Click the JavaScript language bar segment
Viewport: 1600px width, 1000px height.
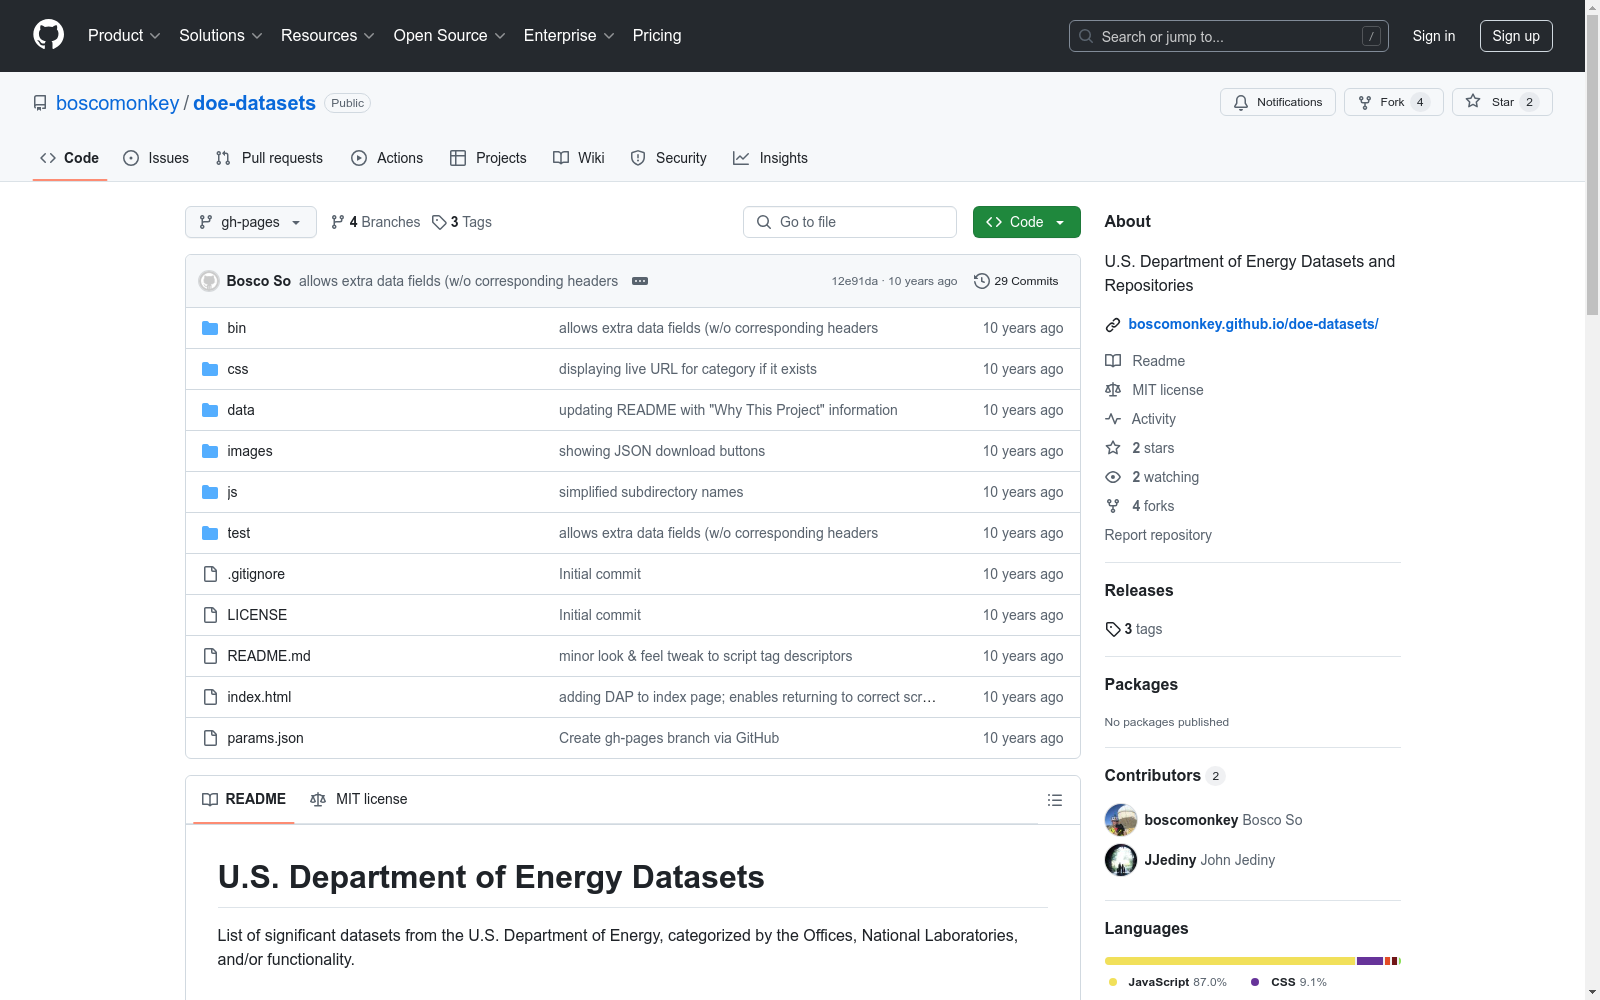point(1230,961)
